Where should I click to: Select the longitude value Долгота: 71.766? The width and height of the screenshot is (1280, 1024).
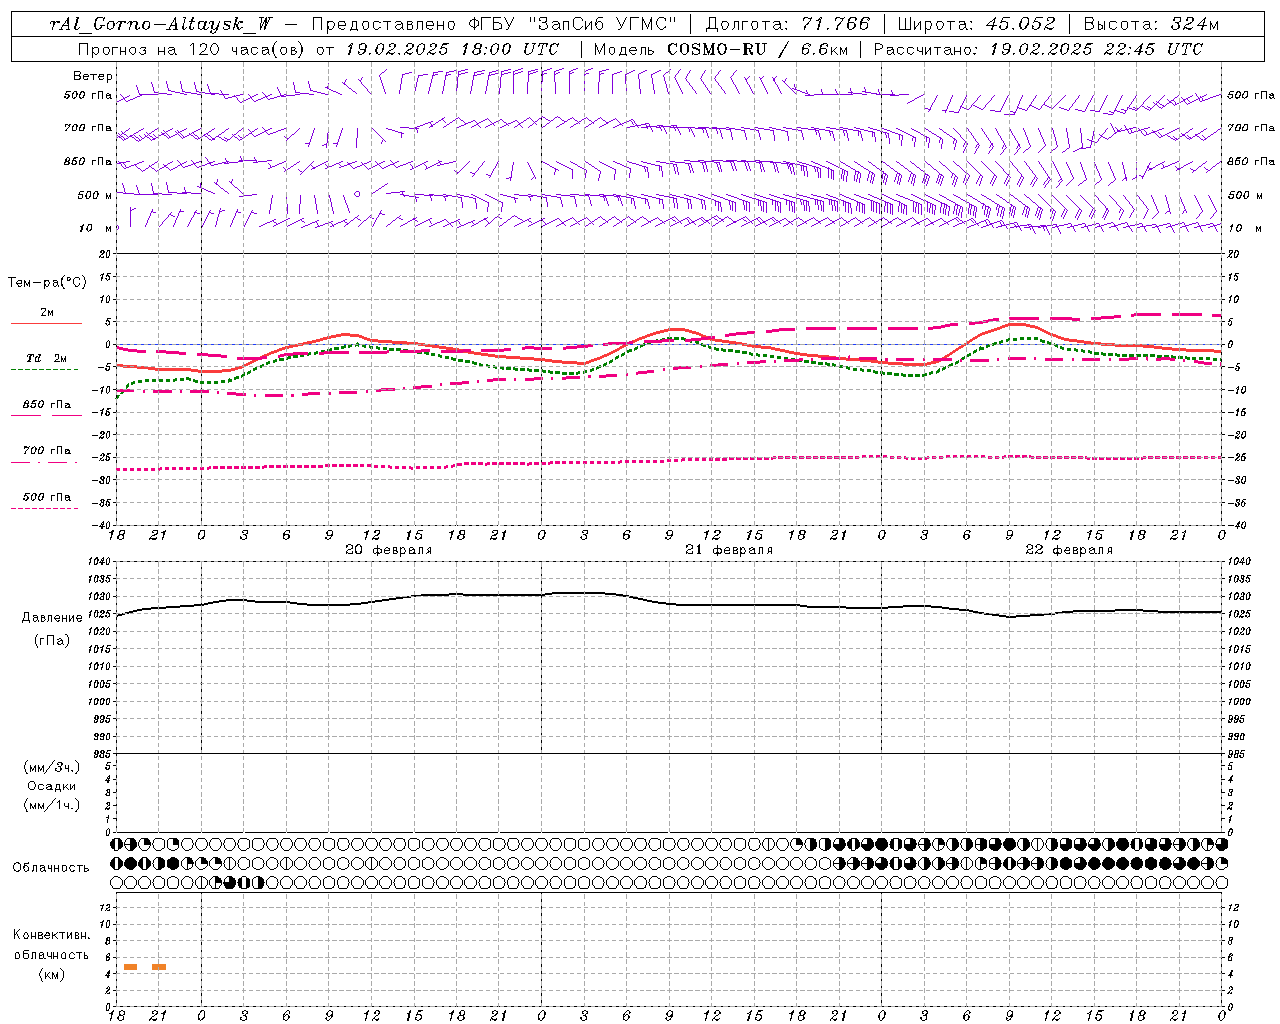(x=788, y=24)
